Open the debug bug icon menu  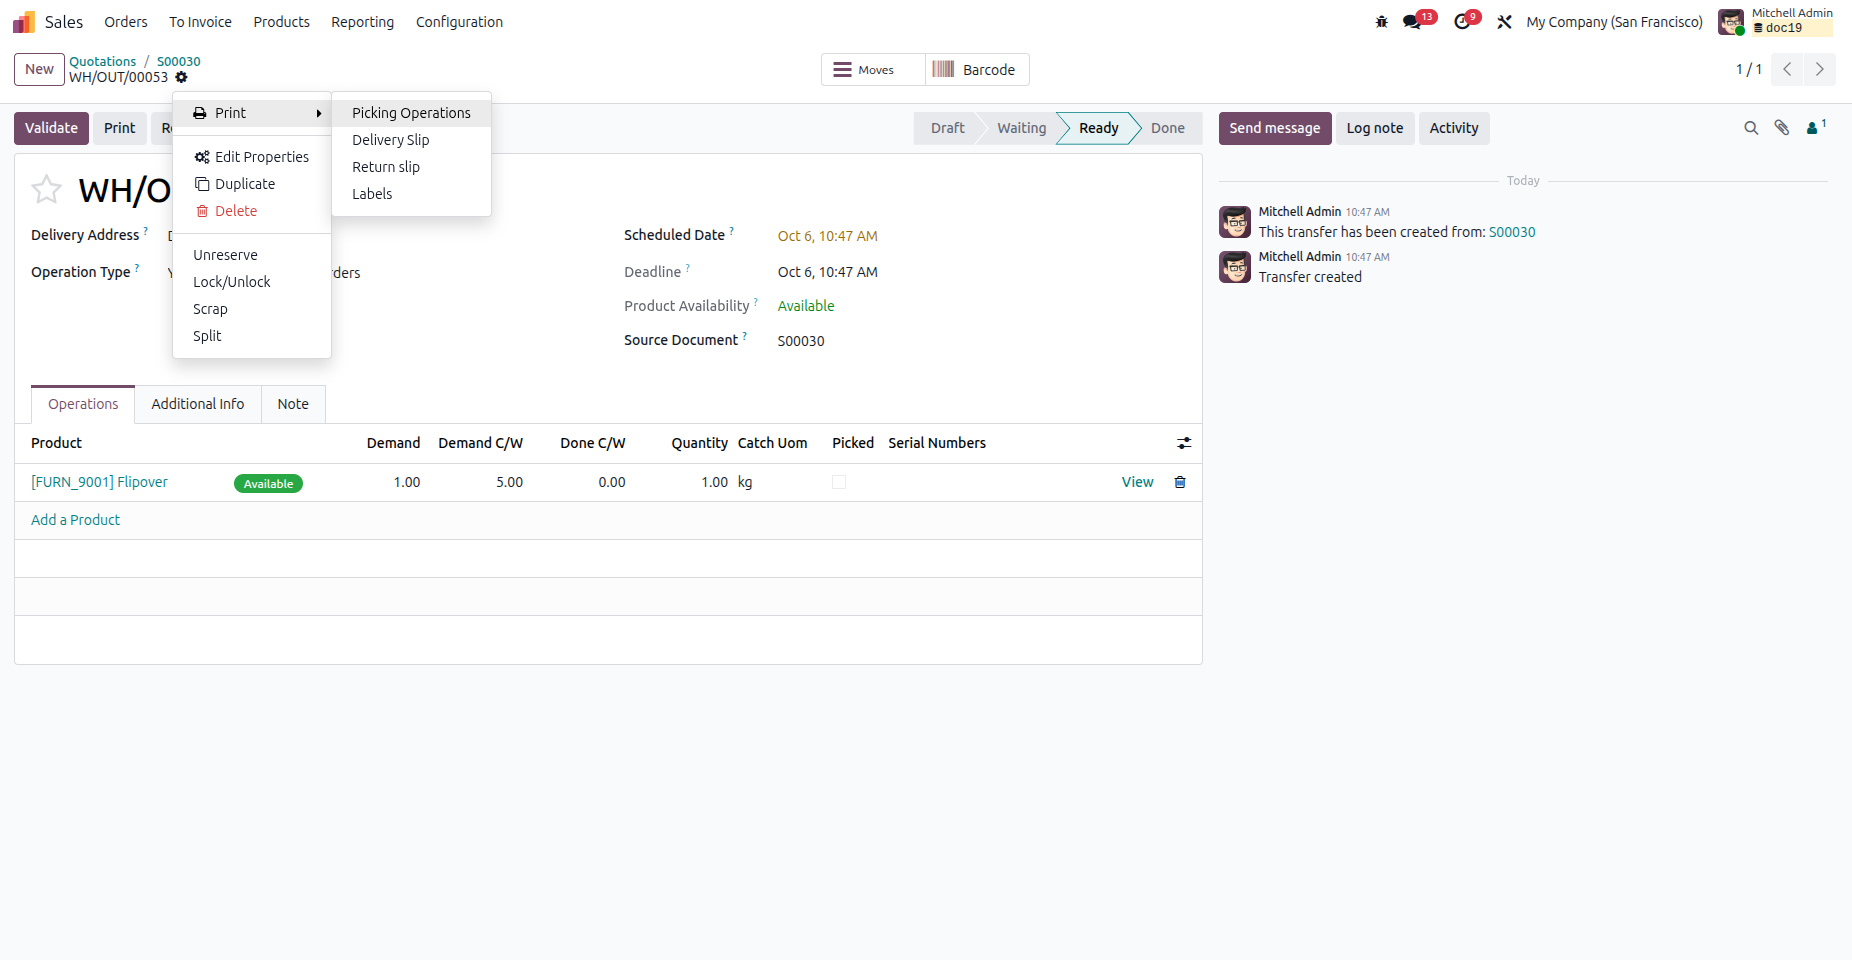pos(1381,22)
